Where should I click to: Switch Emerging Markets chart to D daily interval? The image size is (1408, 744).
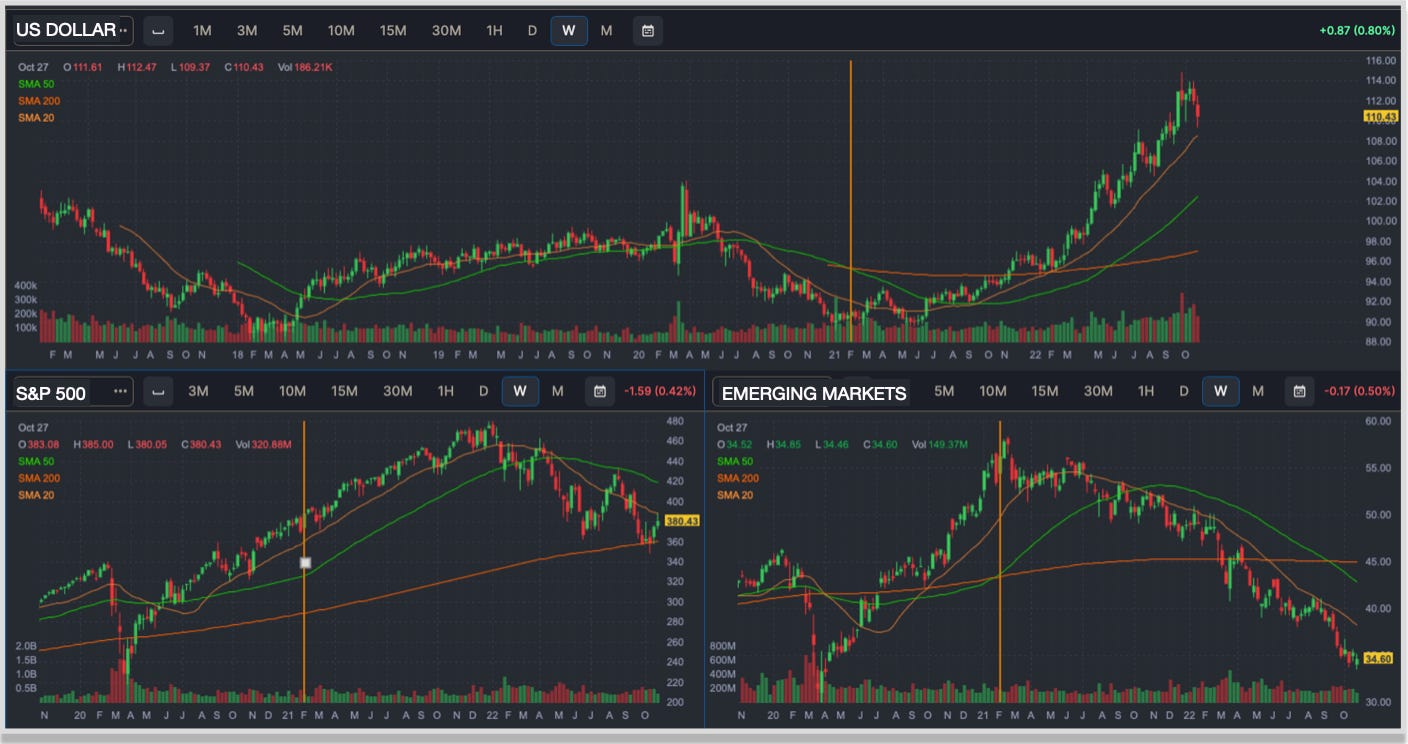coord(1184,391)
